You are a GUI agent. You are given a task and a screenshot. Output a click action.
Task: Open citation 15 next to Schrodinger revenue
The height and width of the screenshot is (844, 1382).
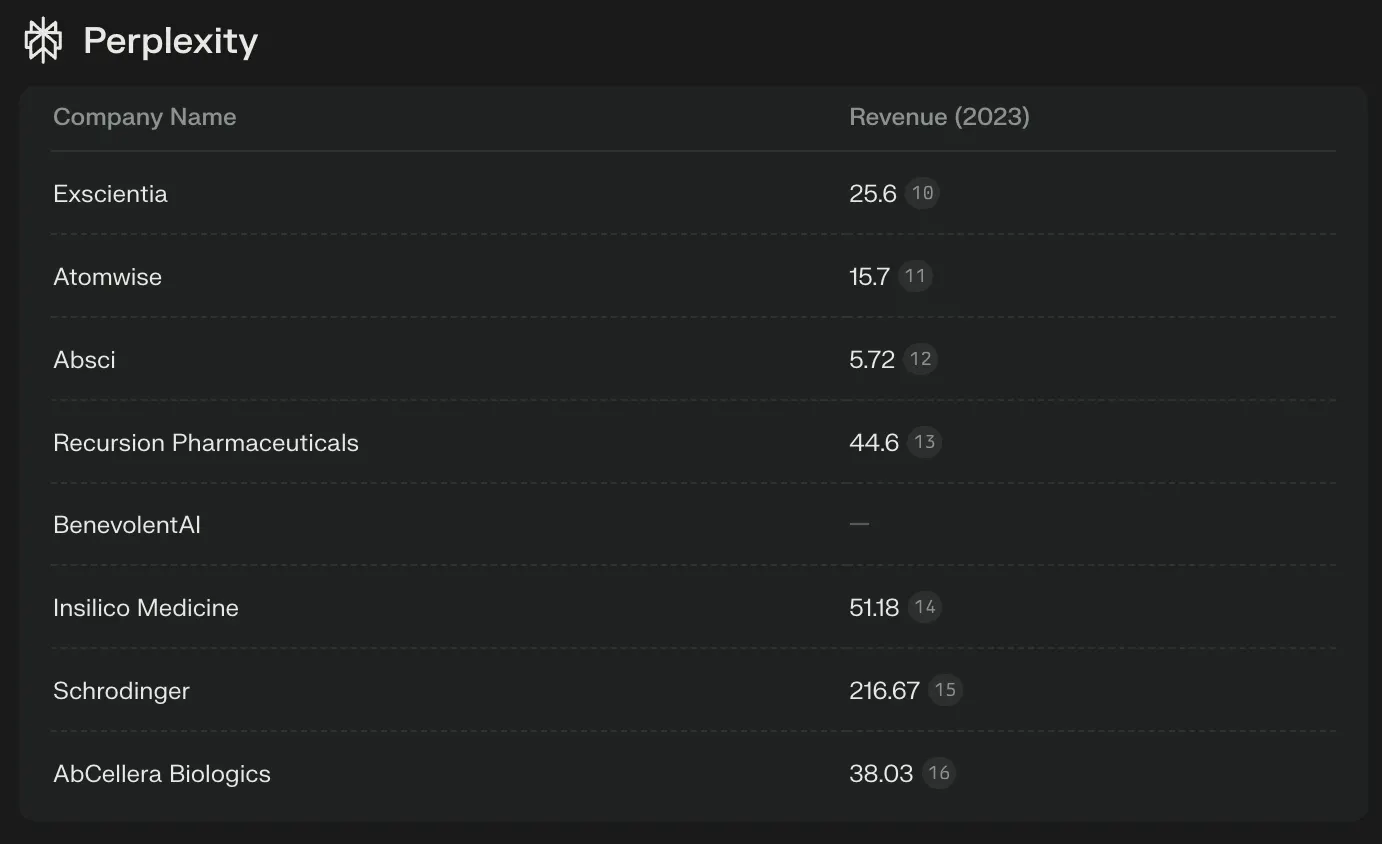945,690
